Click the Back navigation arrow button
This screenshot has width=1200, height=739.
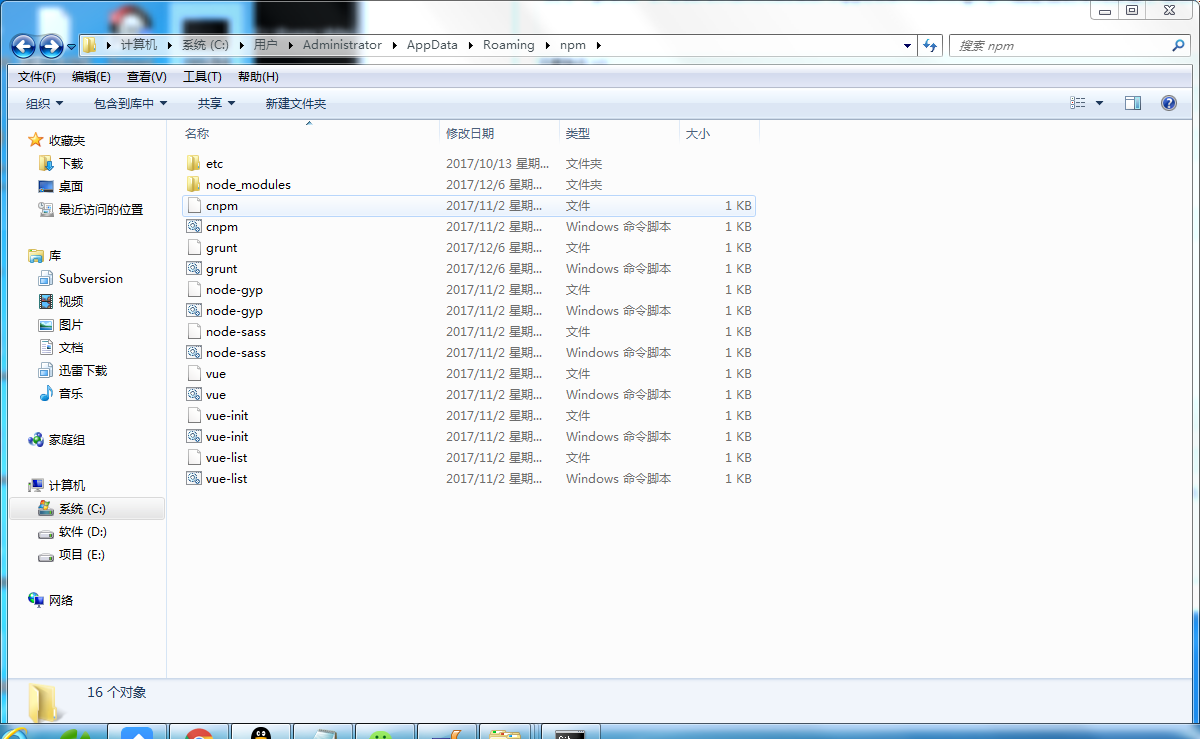23,46
